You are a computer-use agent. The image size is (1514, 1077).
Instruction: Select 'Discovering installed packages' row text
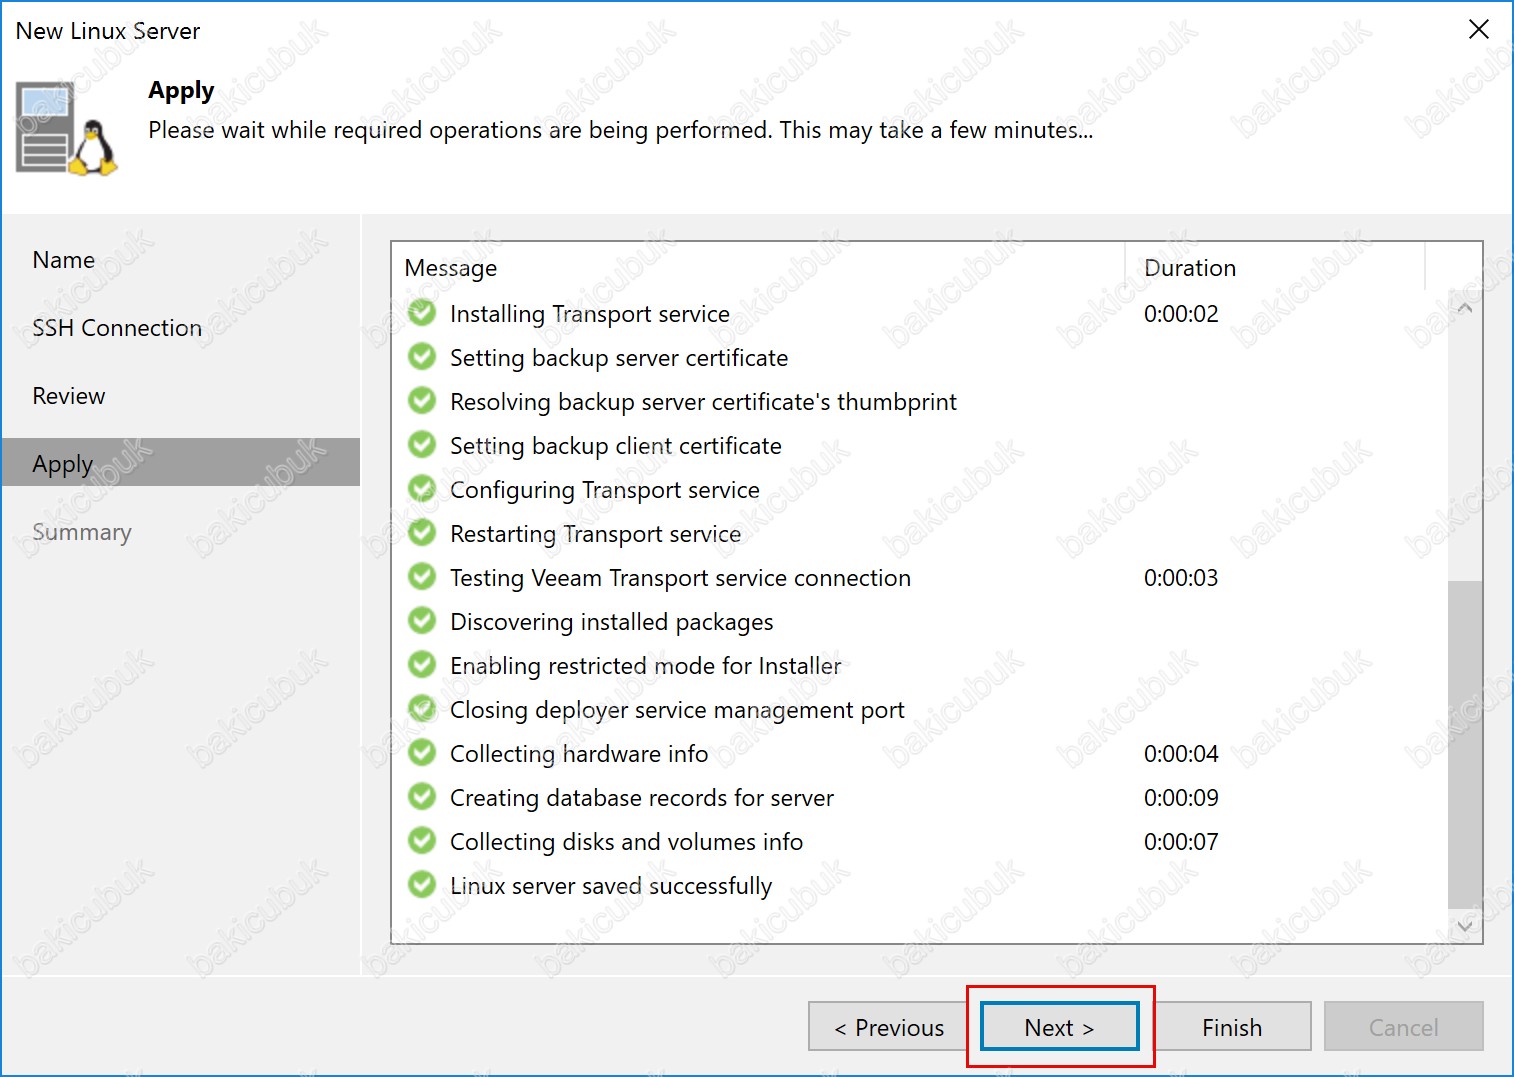click(612, 622)
